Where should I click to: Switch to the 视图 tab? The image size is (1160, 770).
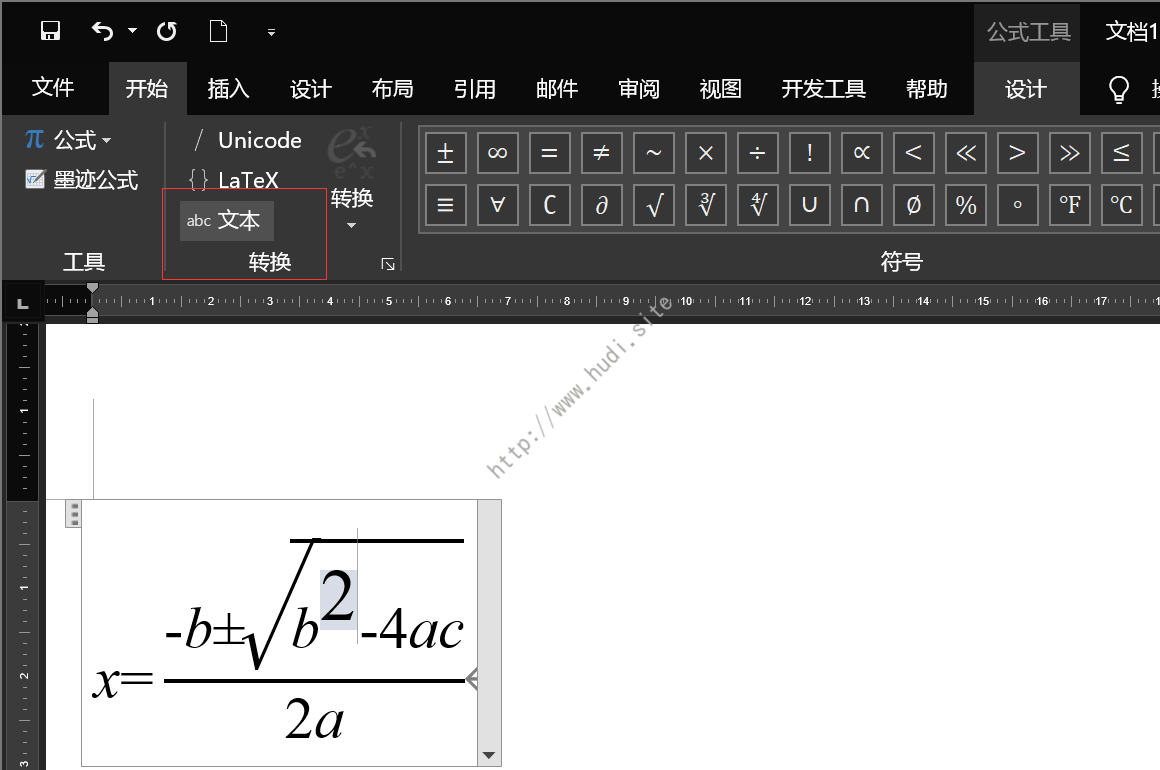coord(720,90)
